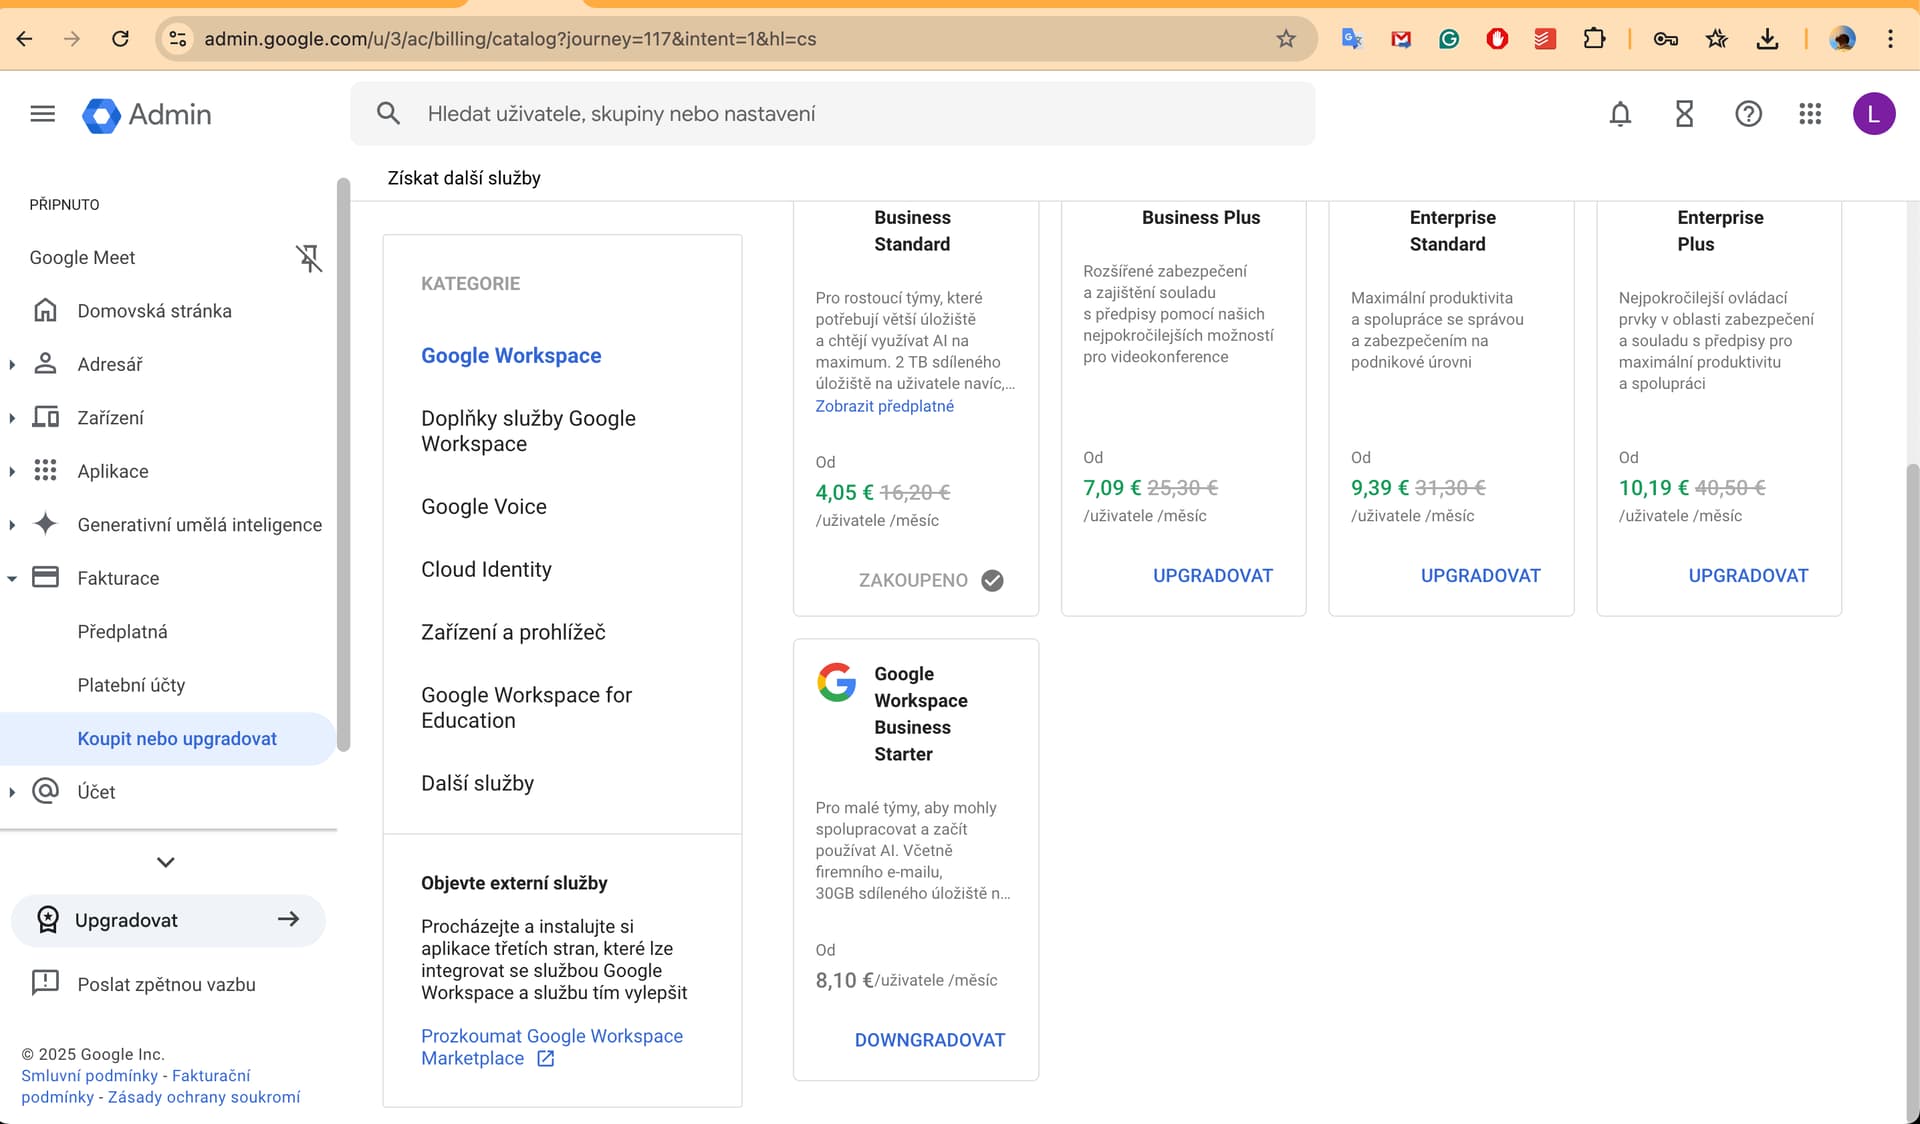Click Downgradovat on Business Starter

[x=929, y=1040]
